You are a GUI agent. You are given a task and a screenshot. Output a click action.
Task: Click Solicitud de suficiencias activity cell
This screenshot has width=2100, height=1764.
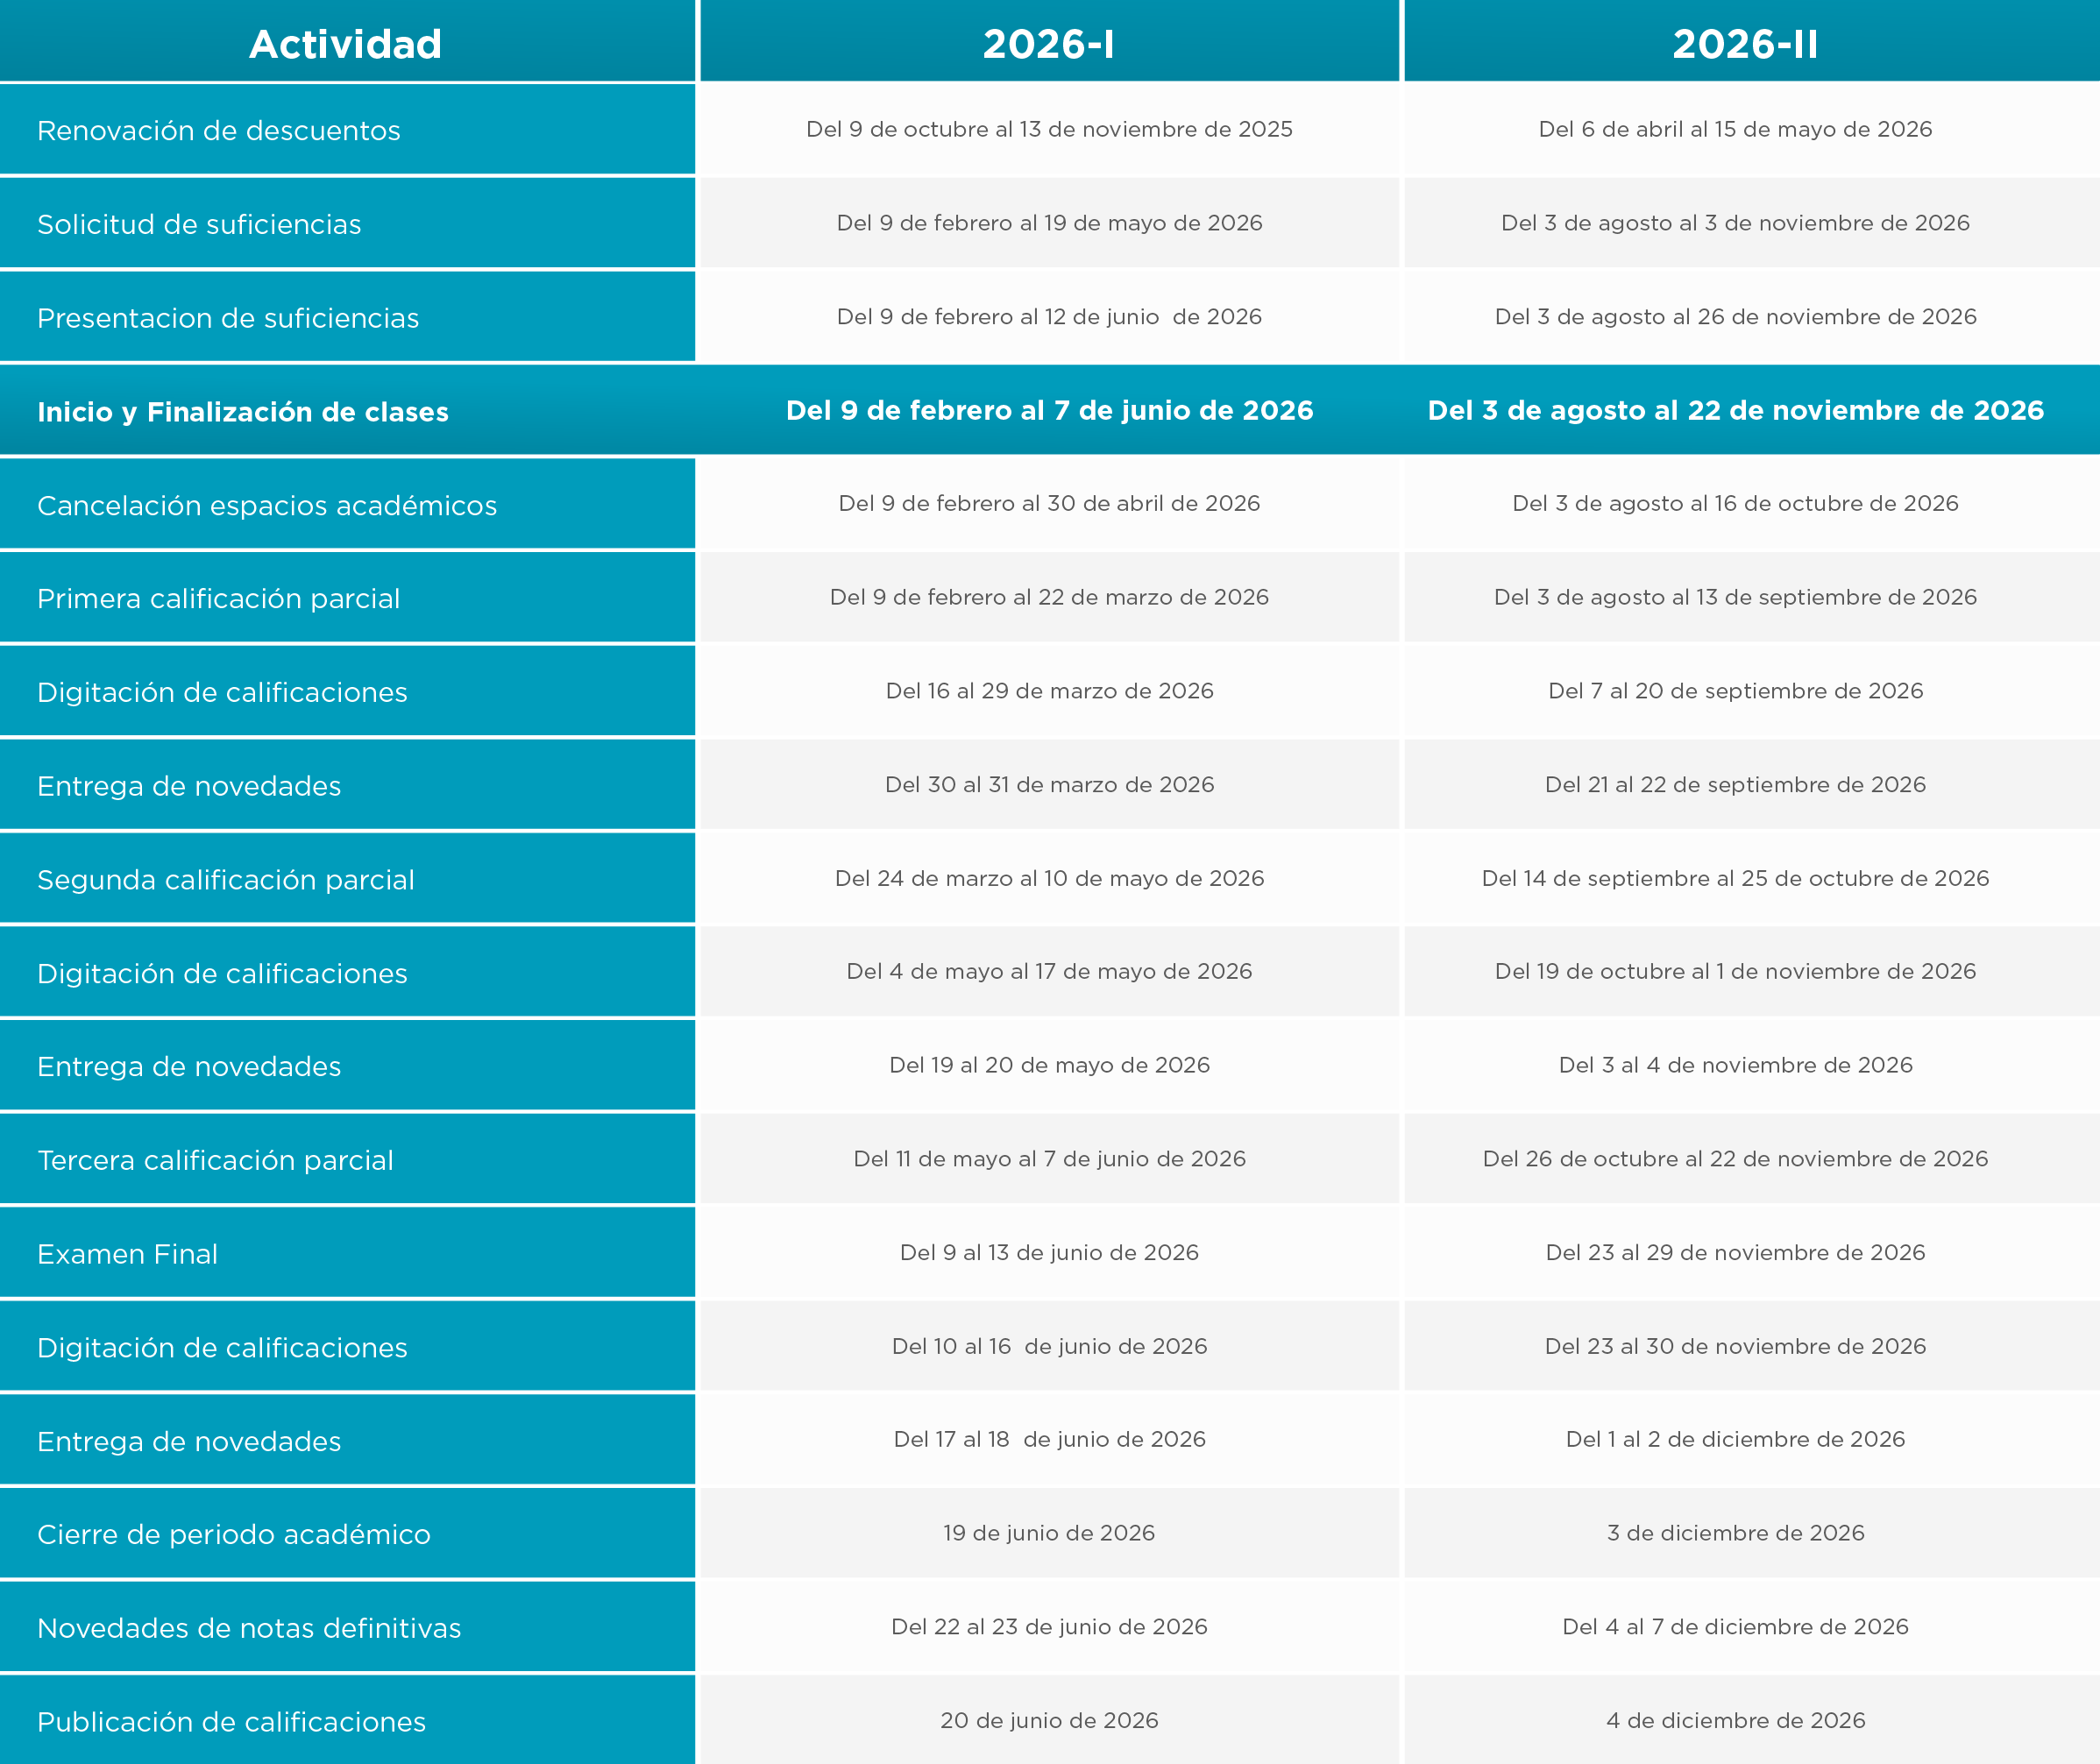[199, 224]
